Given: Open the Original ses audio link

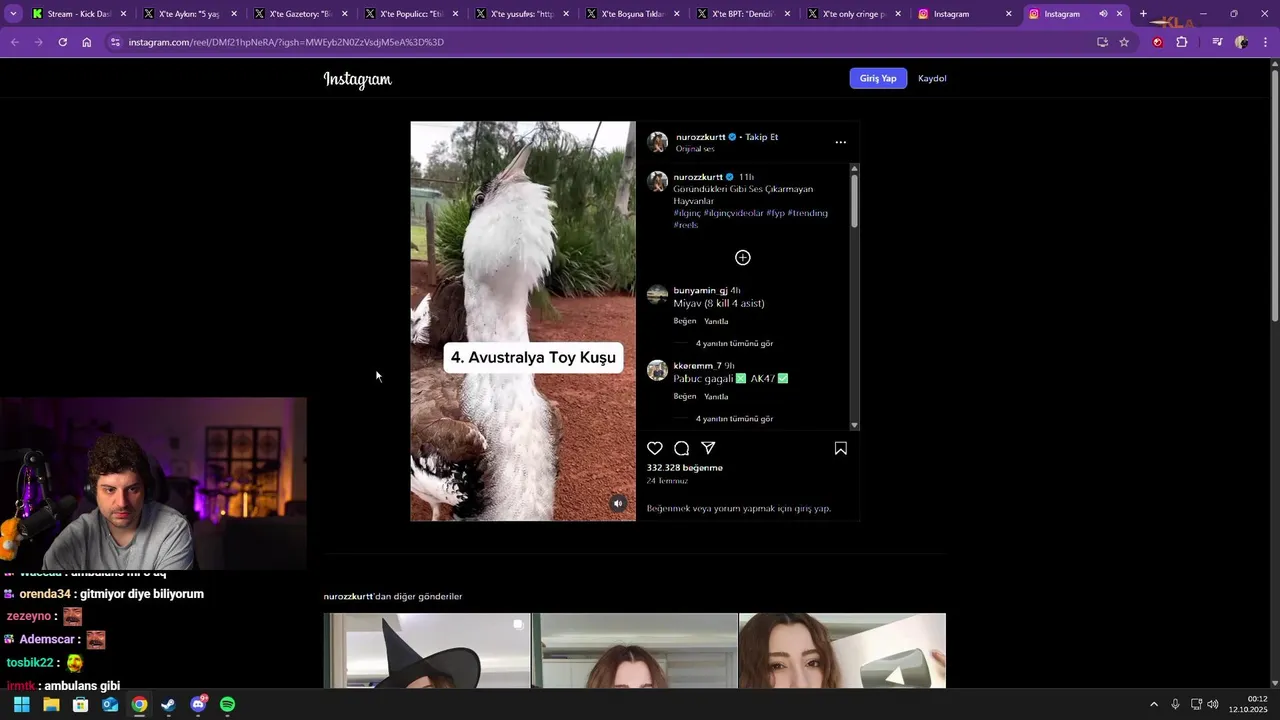Looking at the screenshot, I should click(x=695, y=149).
